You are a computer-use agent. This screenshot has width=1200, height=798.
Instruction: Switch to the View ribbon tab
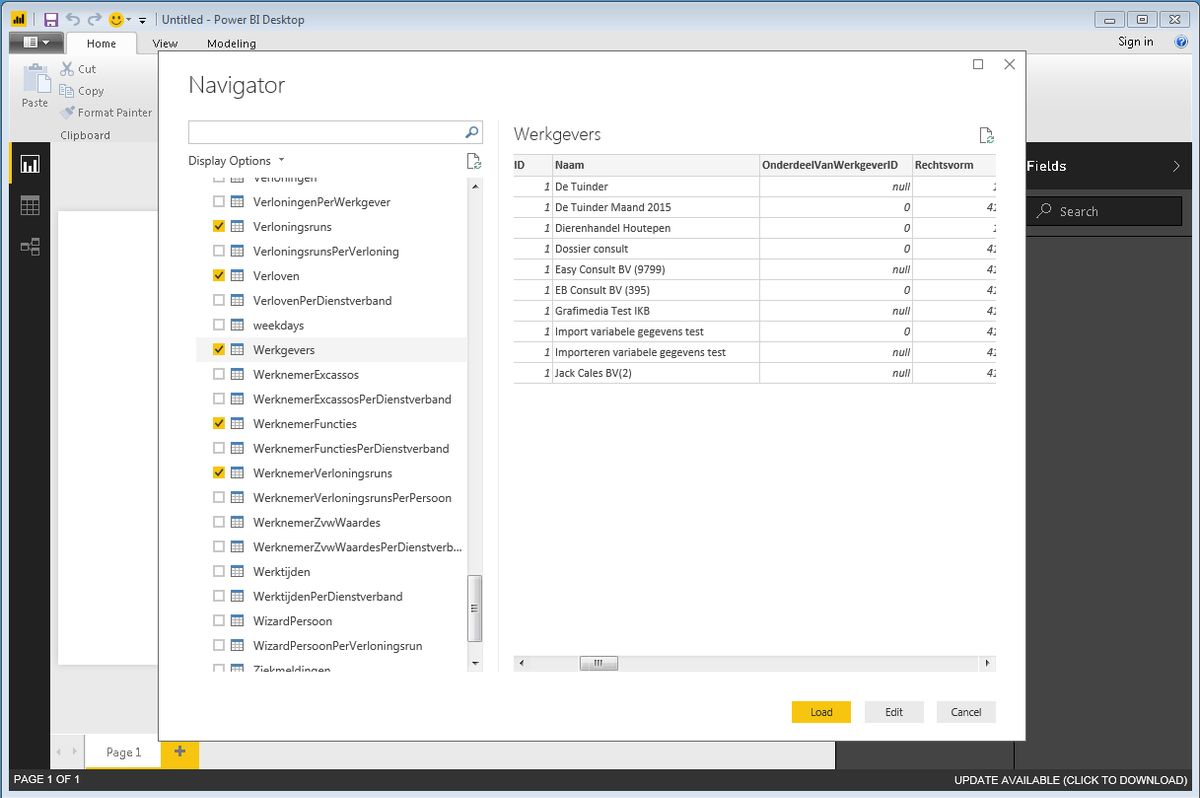coord(165,43)
